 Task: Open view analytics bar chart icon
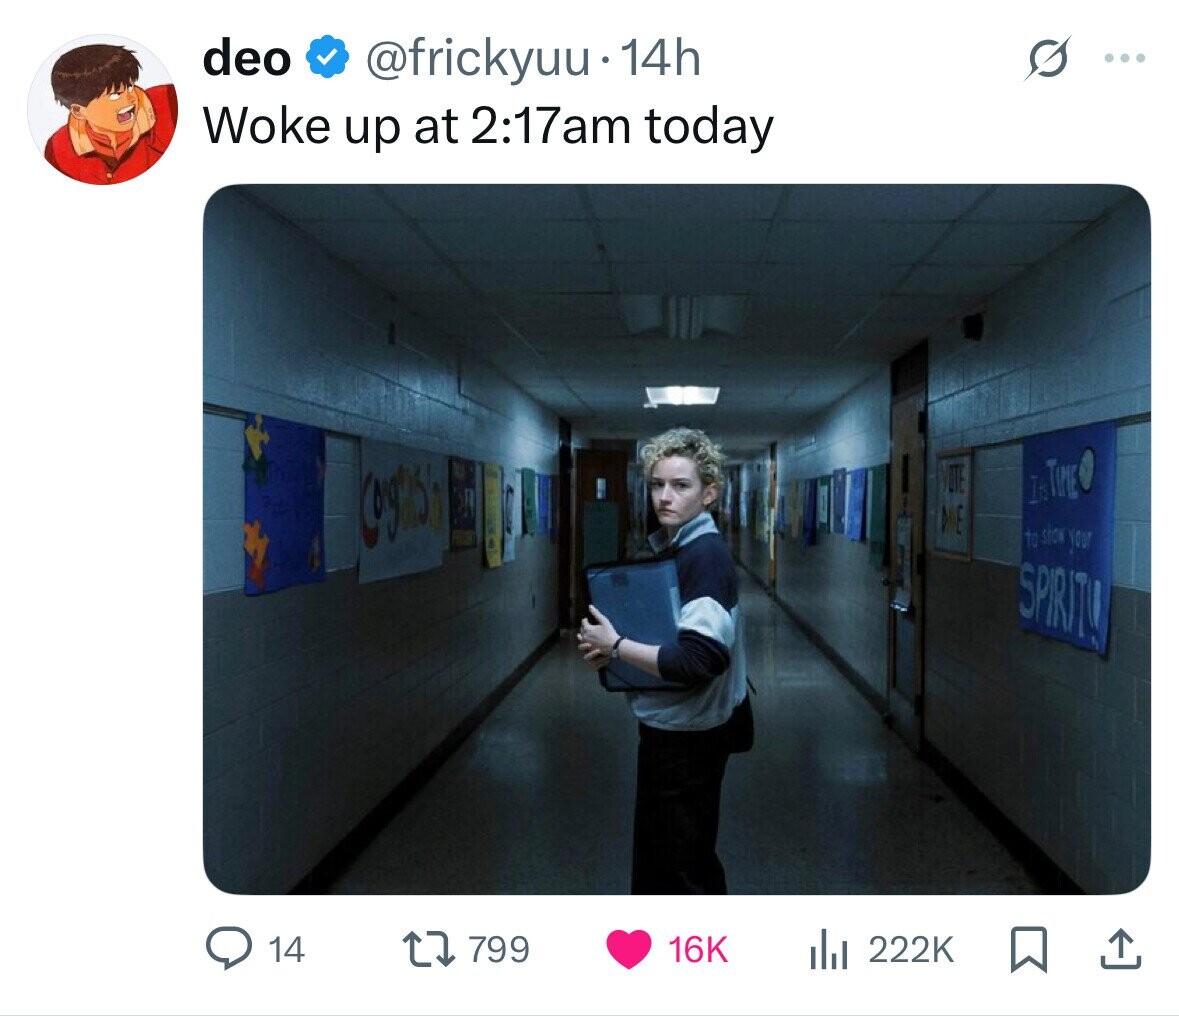click(x=829, y=950)
